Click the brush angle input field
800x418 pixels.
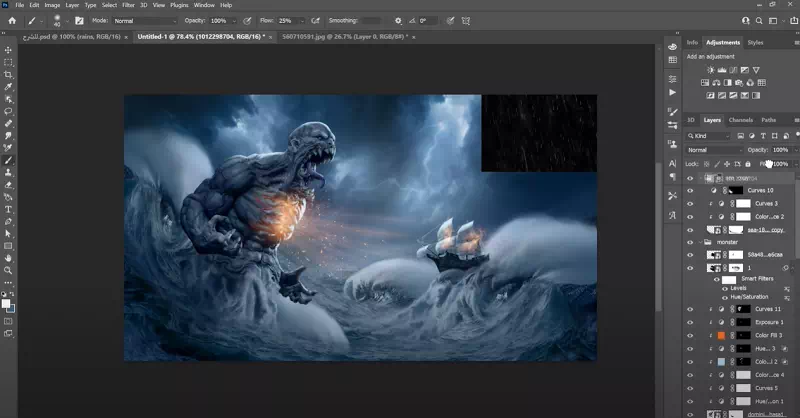[x=428, y=21]
